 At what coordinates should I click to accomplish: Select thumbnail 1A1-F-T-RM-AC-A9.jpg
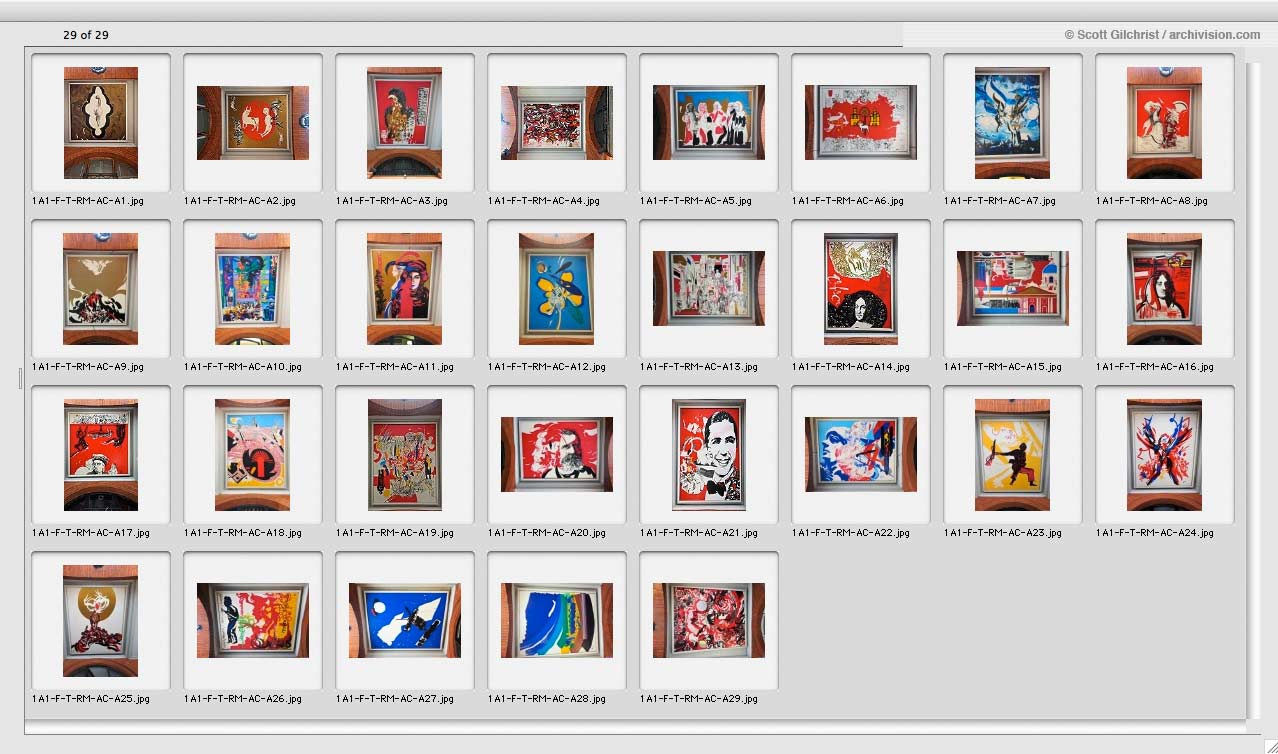click(101, 289)
